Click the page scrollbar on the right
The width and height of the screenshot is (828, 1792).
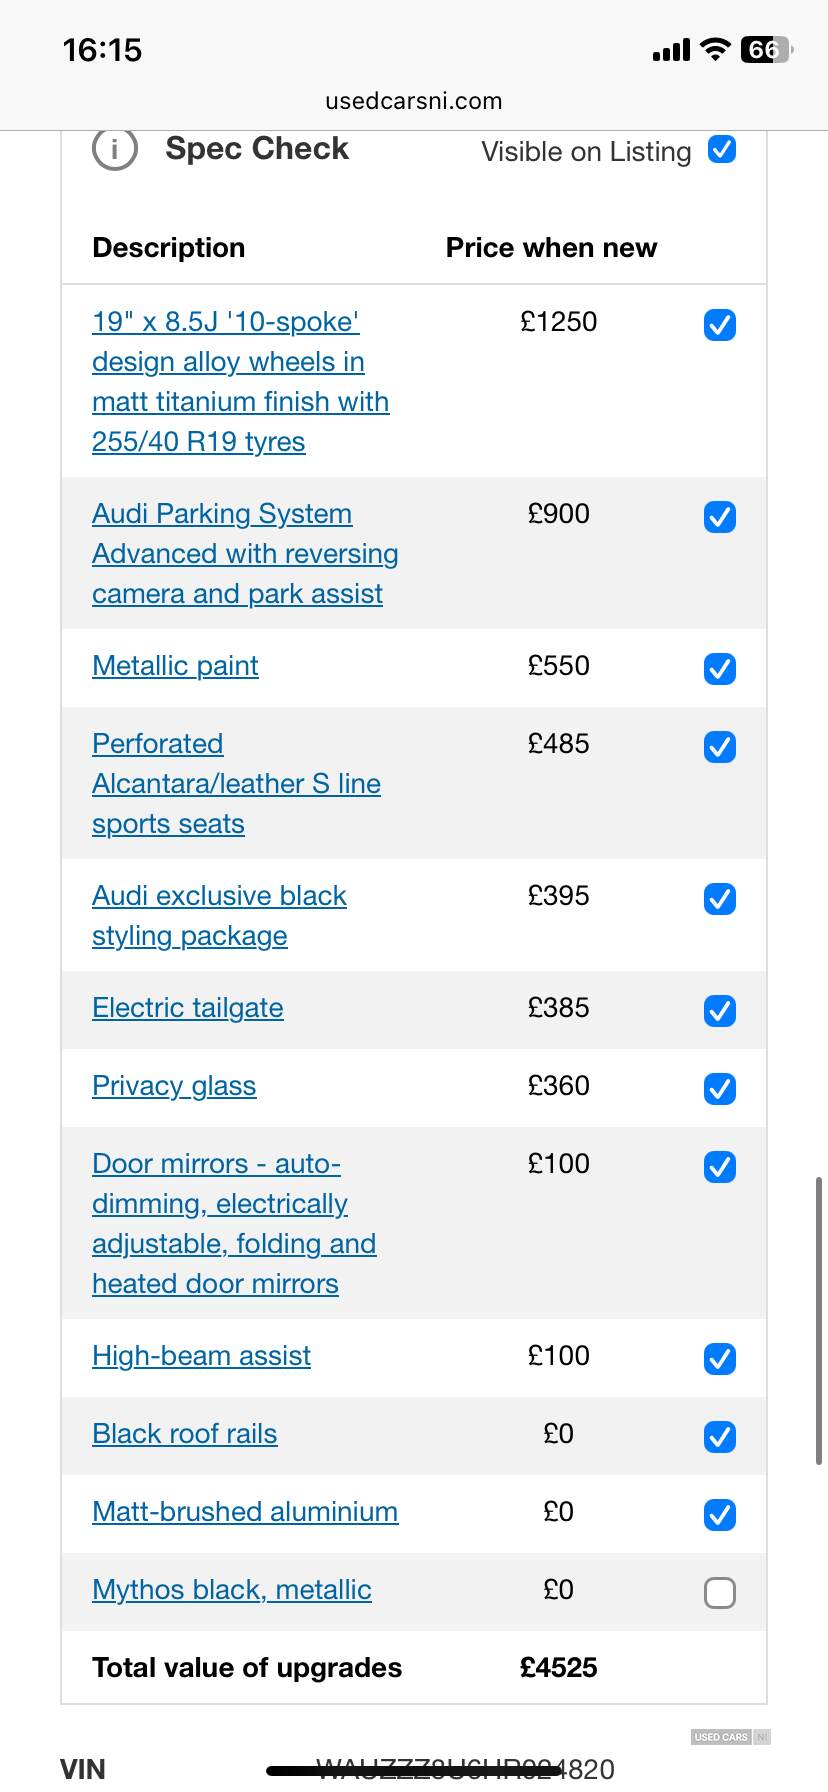(x=819, y=1320)
